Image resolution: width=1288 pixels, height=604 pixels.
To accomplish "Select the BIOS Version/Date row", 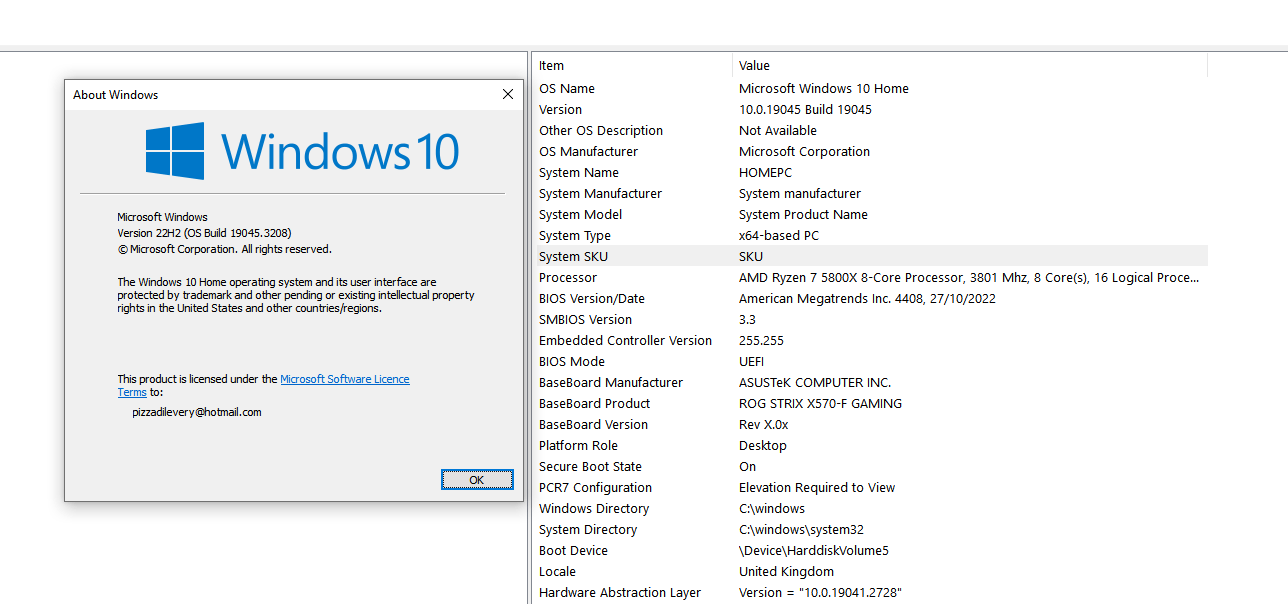I will click(870, 299).
